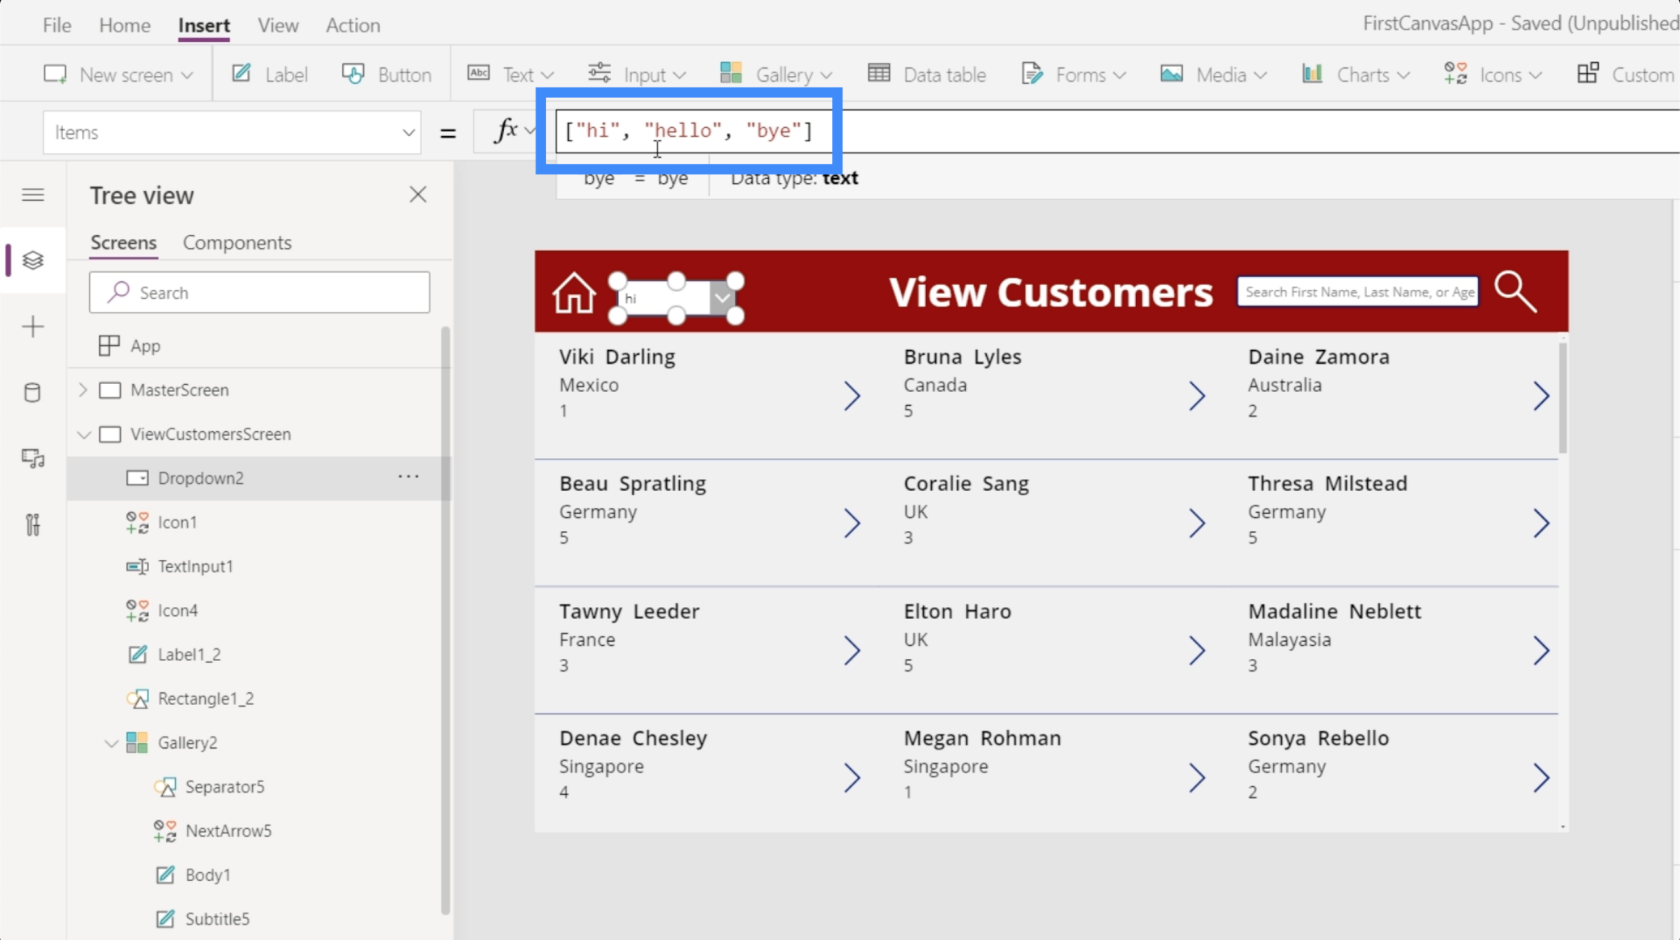Open the Dropdown2 more options ellipsis
The height and width of the screenshot is (940, 1680).
pyautogui.click(x=408, y=477)
